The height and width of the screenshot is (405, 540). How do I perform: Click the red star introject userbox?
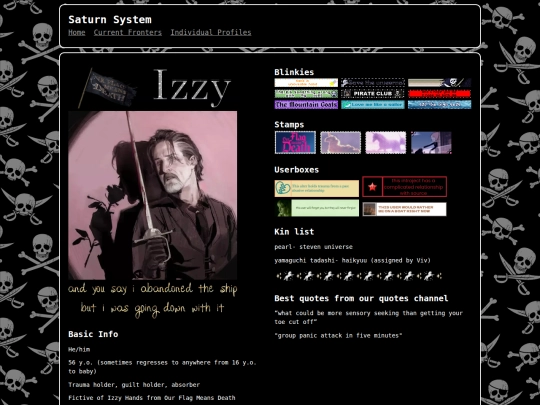point(405,187)
